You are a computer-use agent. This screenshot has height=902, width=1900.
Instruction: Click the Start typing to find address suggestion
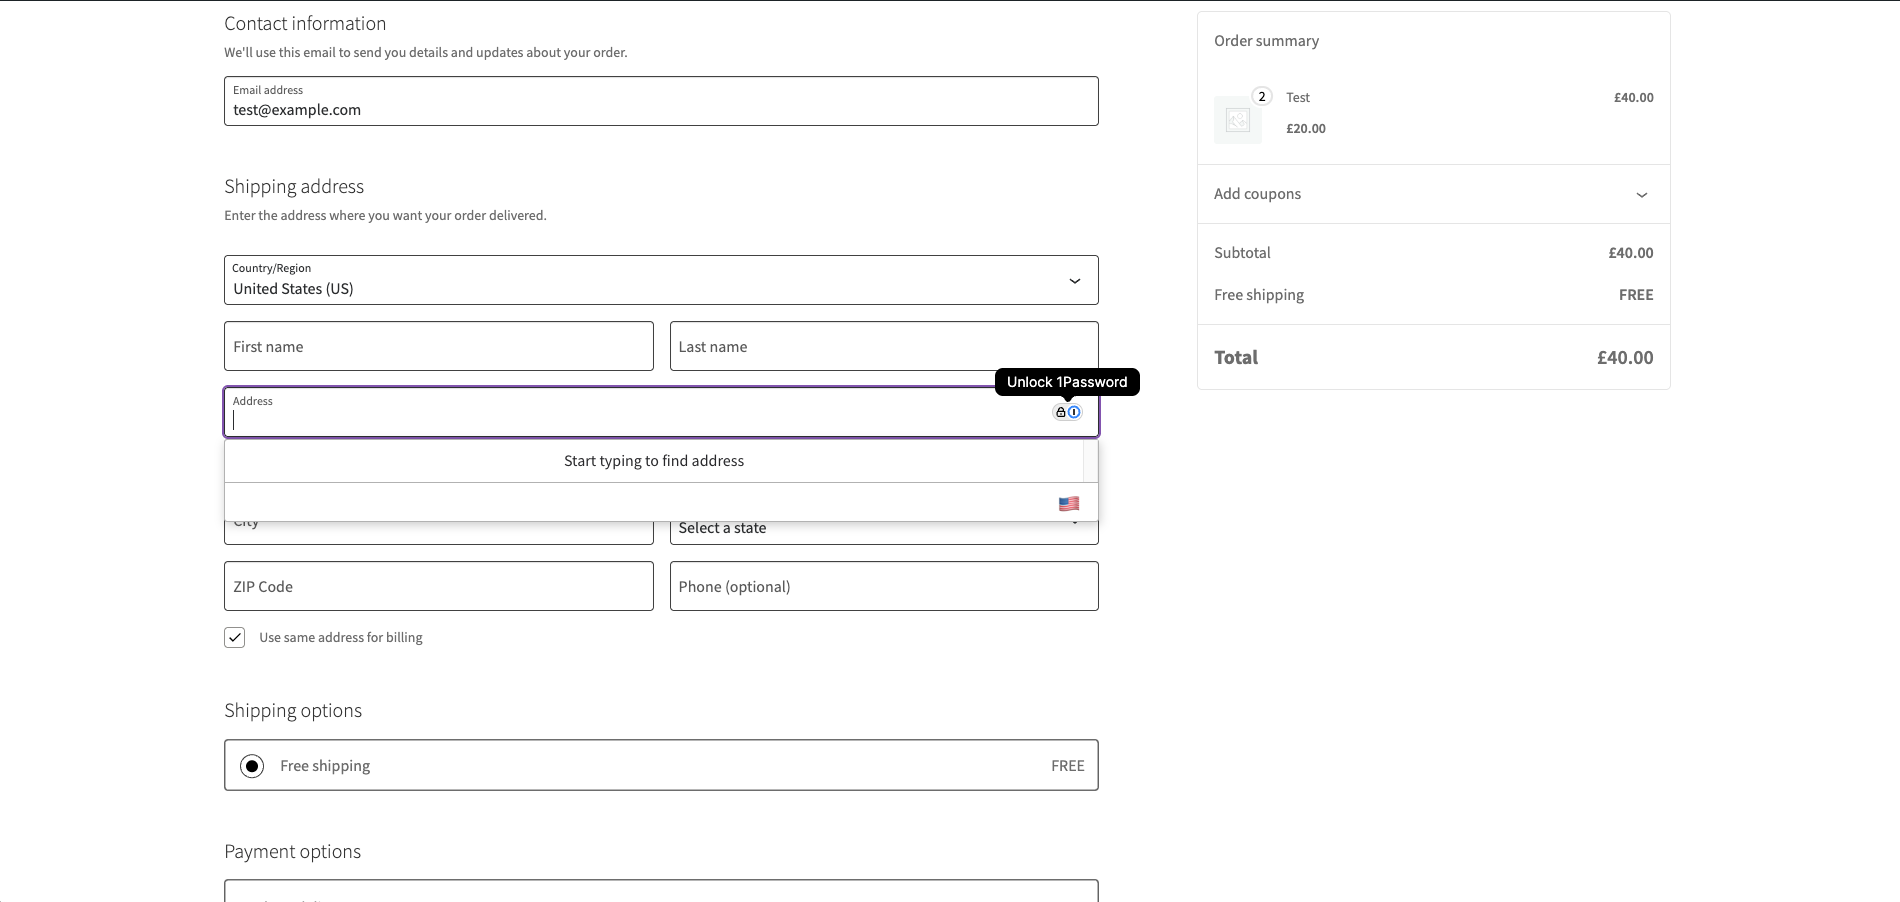pyautogui.click(x=654, y=461)
